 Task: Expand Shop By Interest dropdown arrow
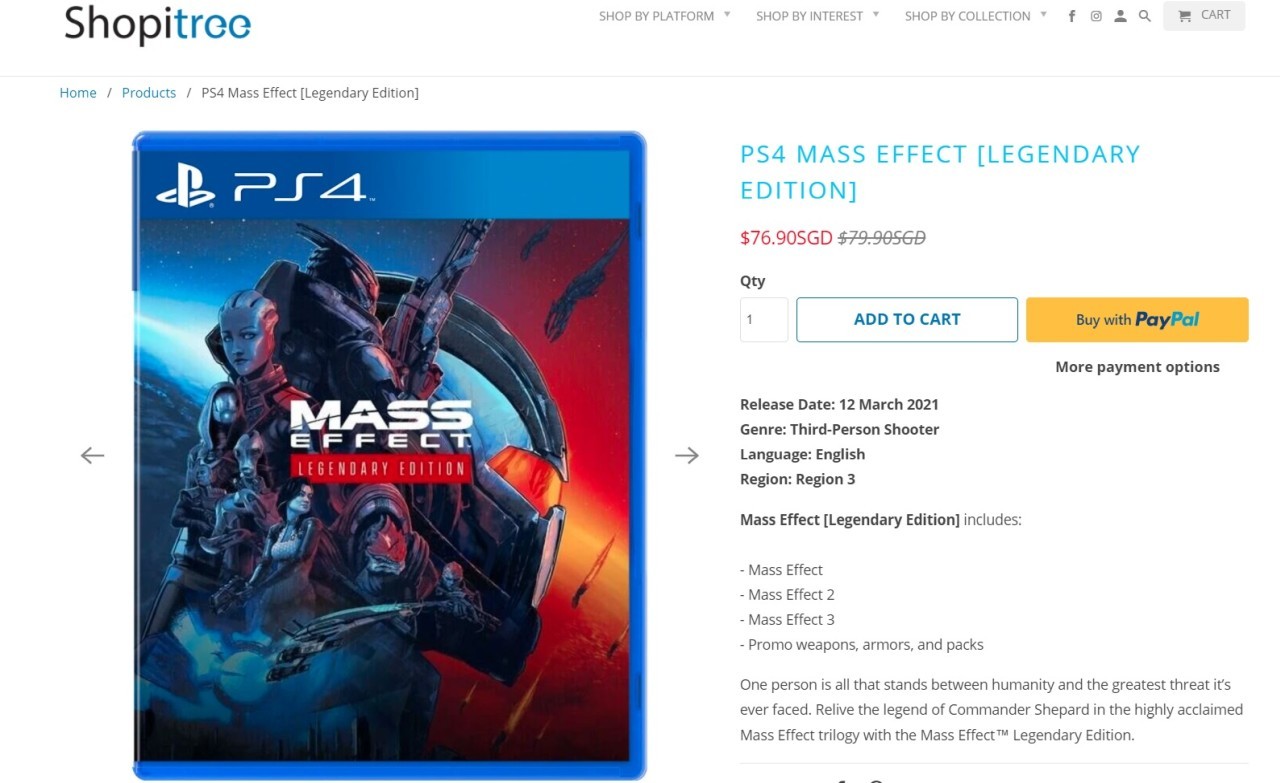[x=876, y=15]
